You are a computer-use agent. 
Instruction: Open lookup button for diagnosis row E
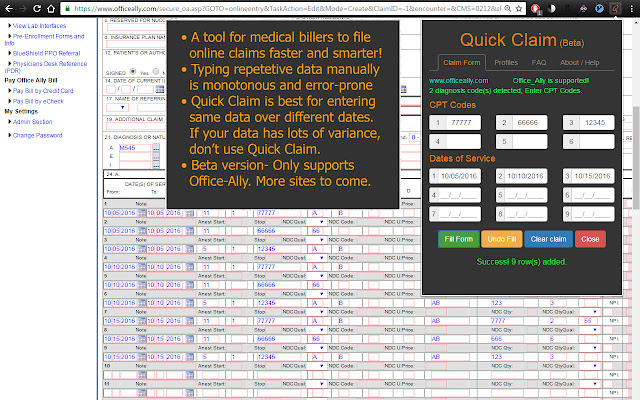tap(156, 156)
